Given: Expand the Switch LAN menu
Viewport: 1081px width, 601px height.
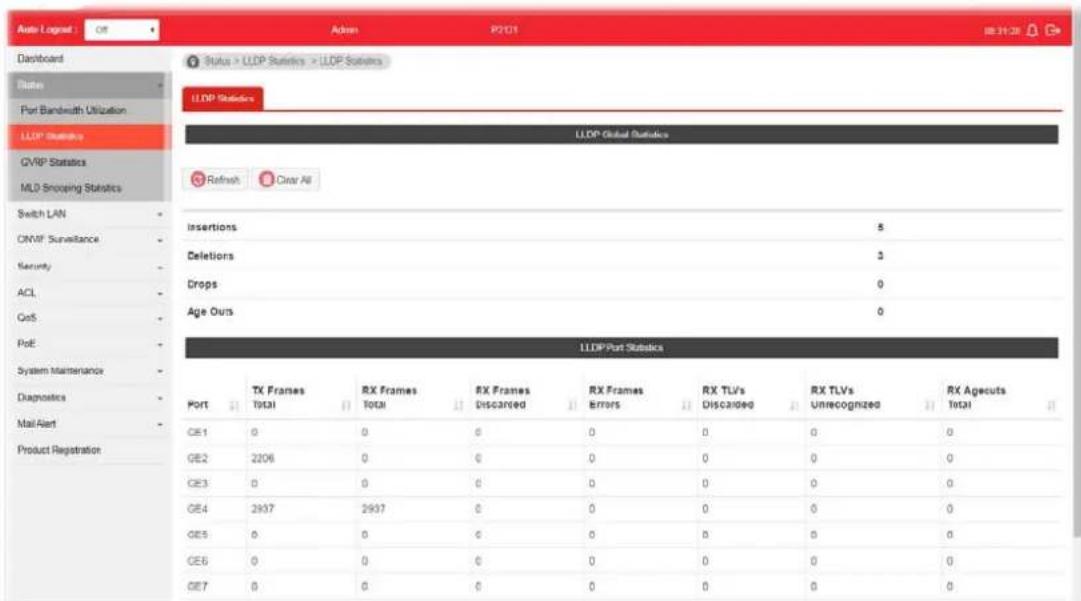Looking at the screenshot, I should tap(90, 214).
